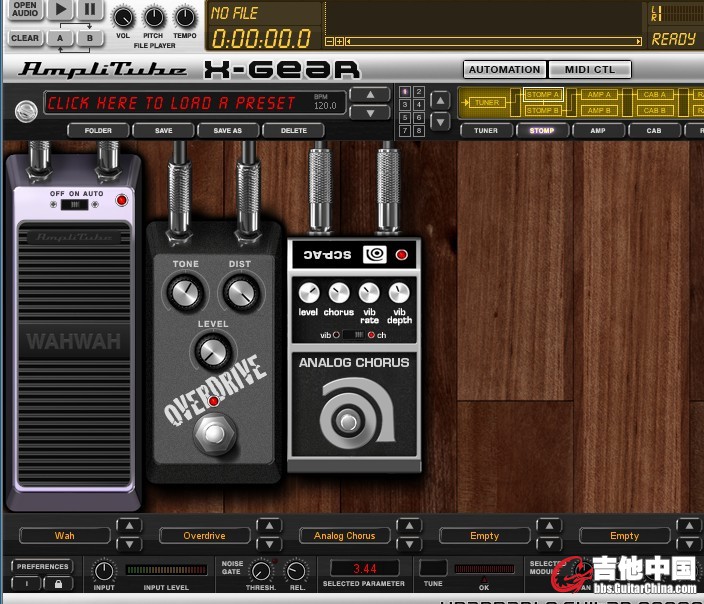Screen dimensions: 704x604
Task: Adjust the file player PITCH knob
Action: click(154, 18)
